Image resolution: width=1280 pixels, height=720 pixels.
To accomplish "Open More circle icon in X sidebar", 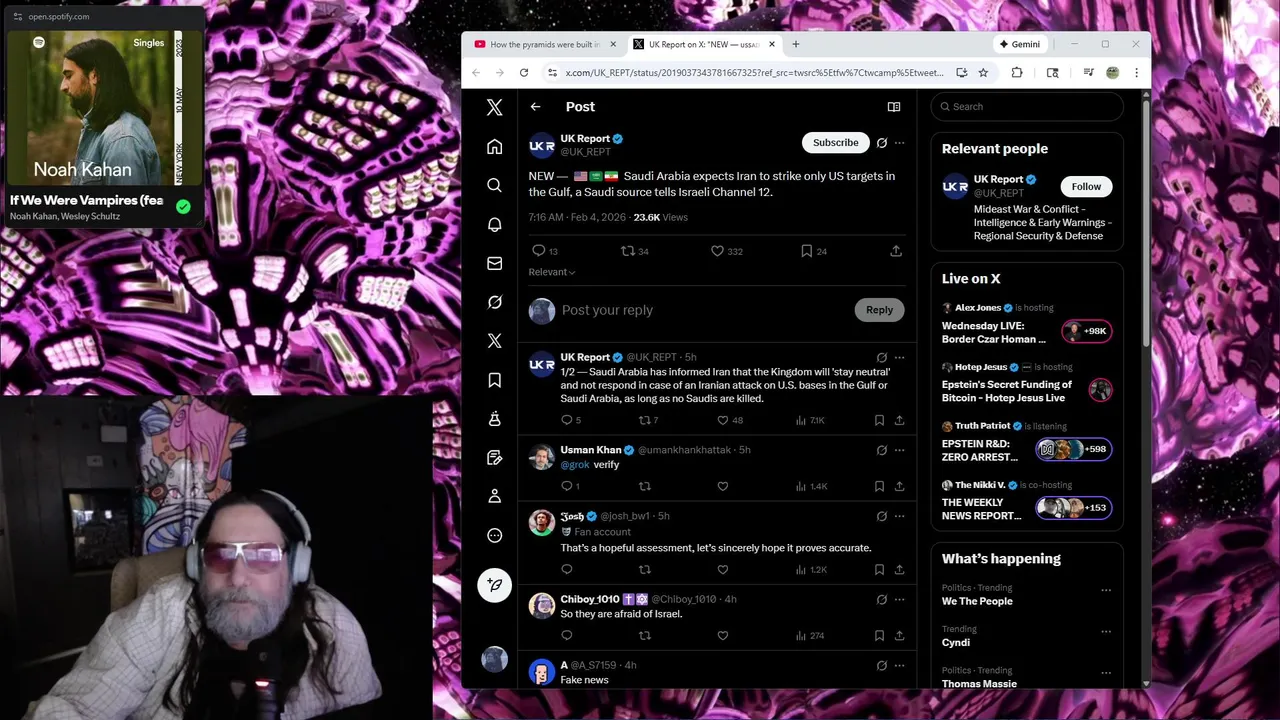I will click(494, 535).
